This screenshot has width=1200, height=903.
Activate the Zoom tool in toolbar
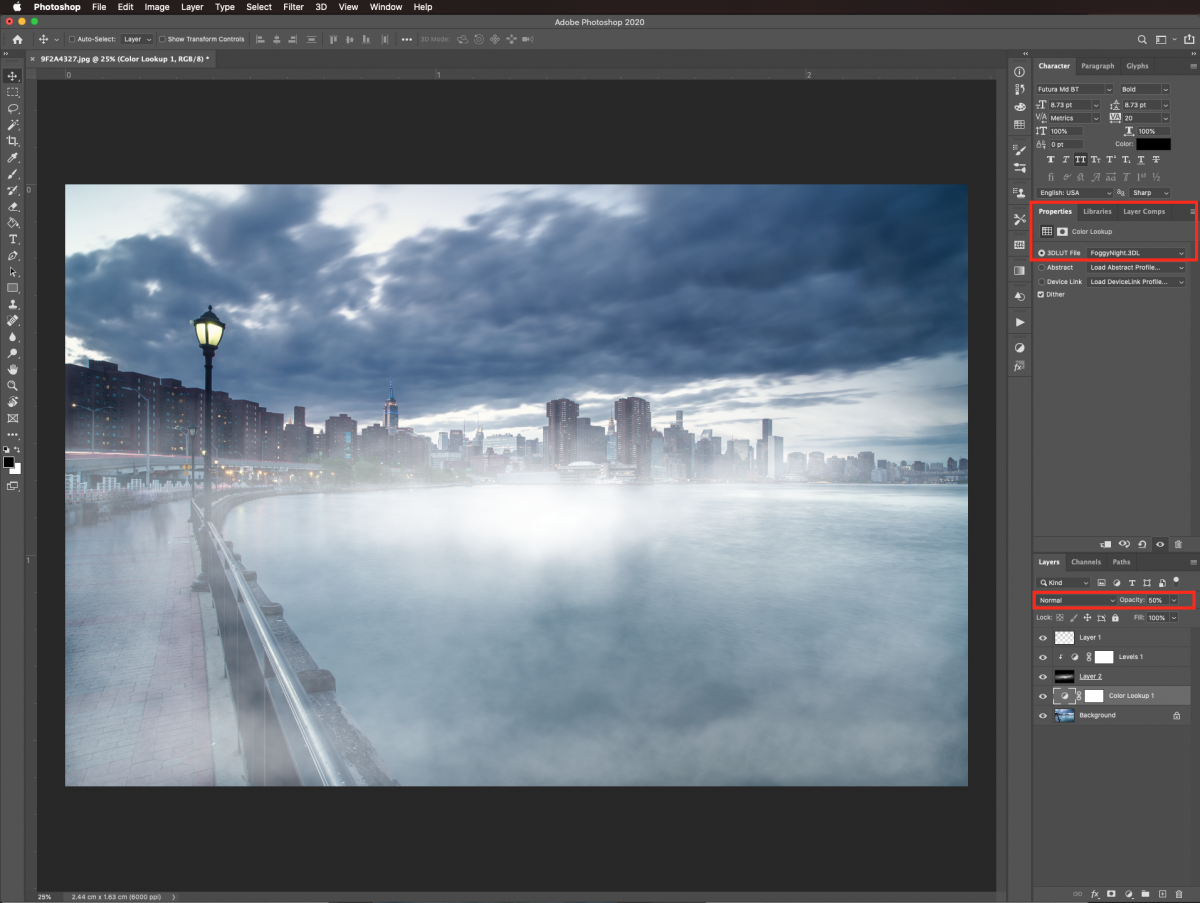pyautogui.click(x=13, y=385)
